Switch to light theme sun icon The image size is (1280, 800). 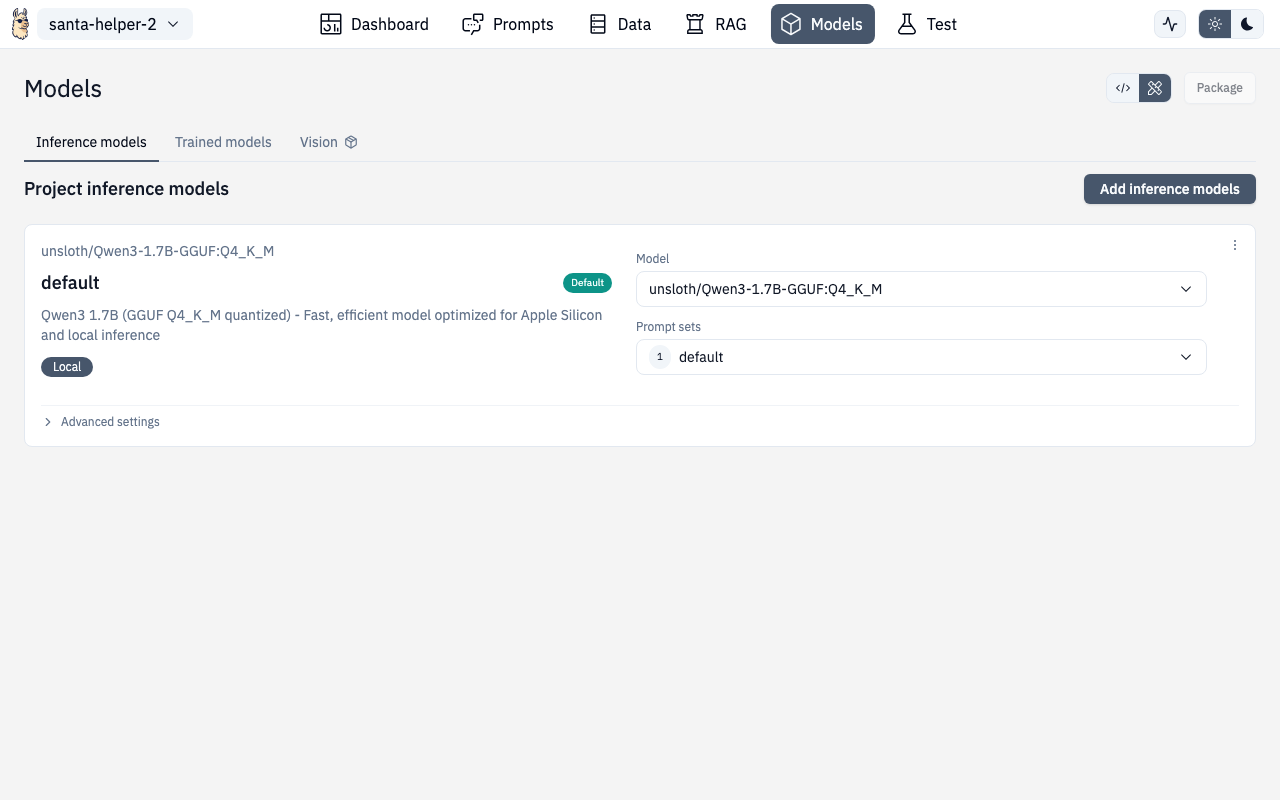pyautogui.click(x=1215, y=24)
